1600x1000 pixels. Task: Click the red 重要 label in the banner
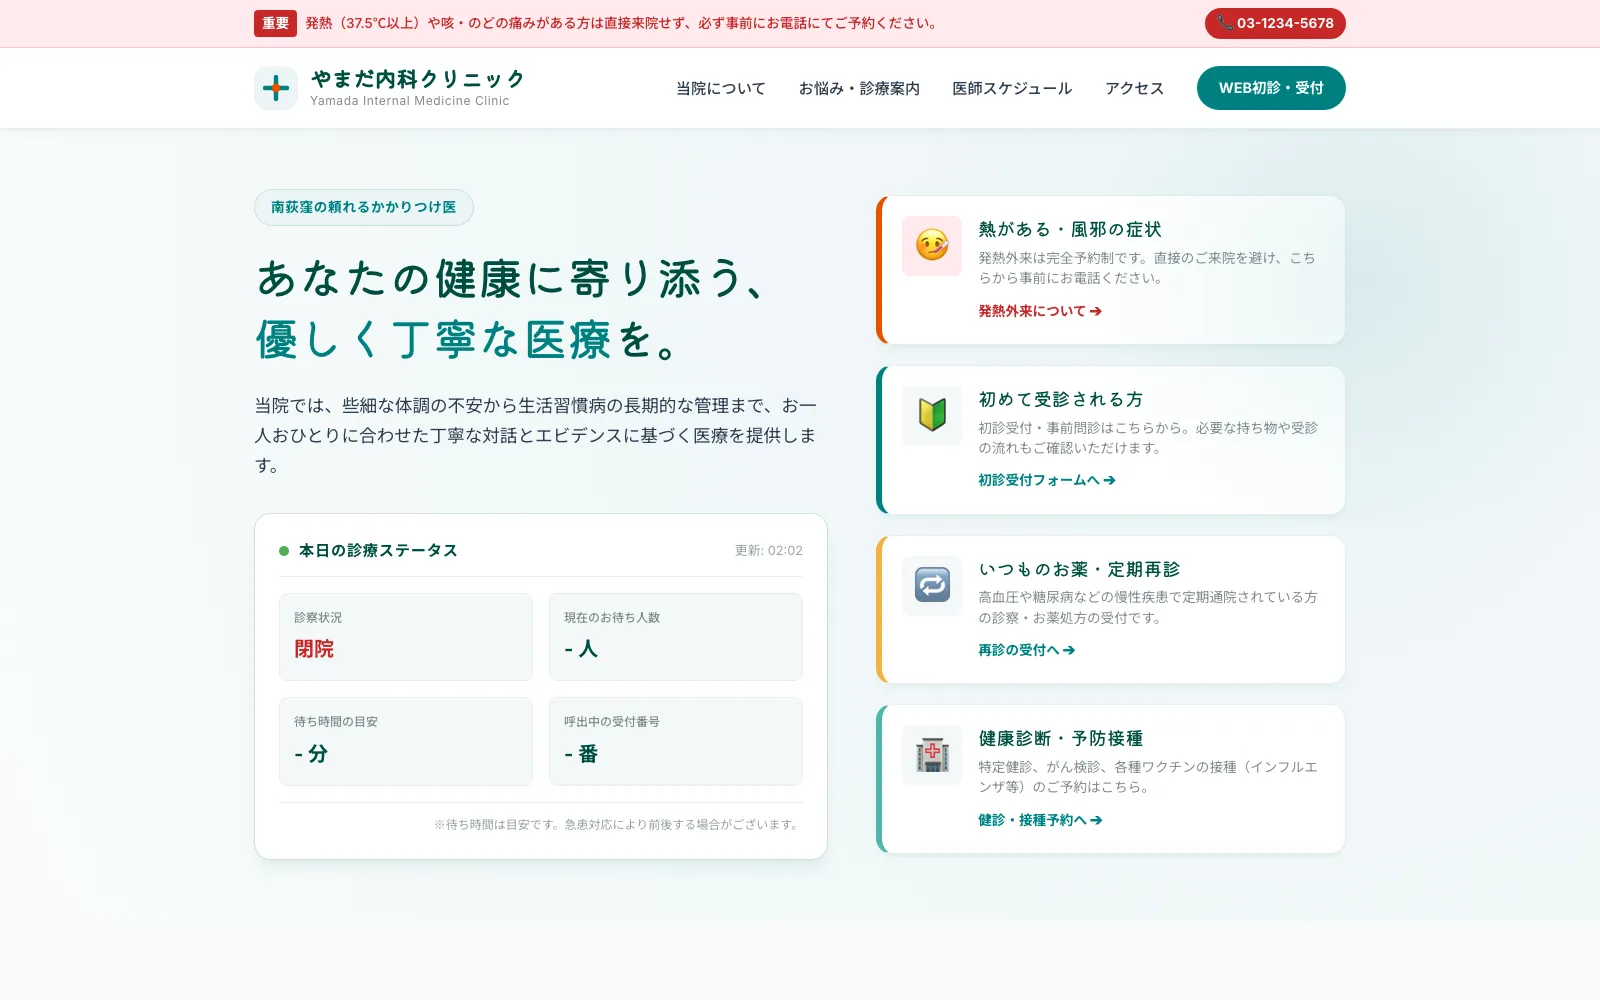coord(275,23)
